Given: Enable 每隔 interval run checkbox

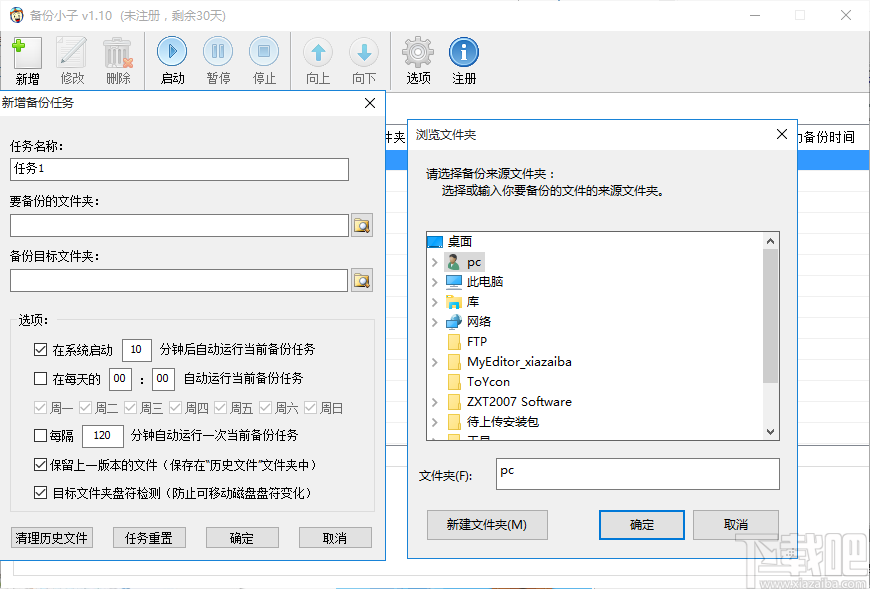Looking at the screenshot, I should (x=41, y=435).
